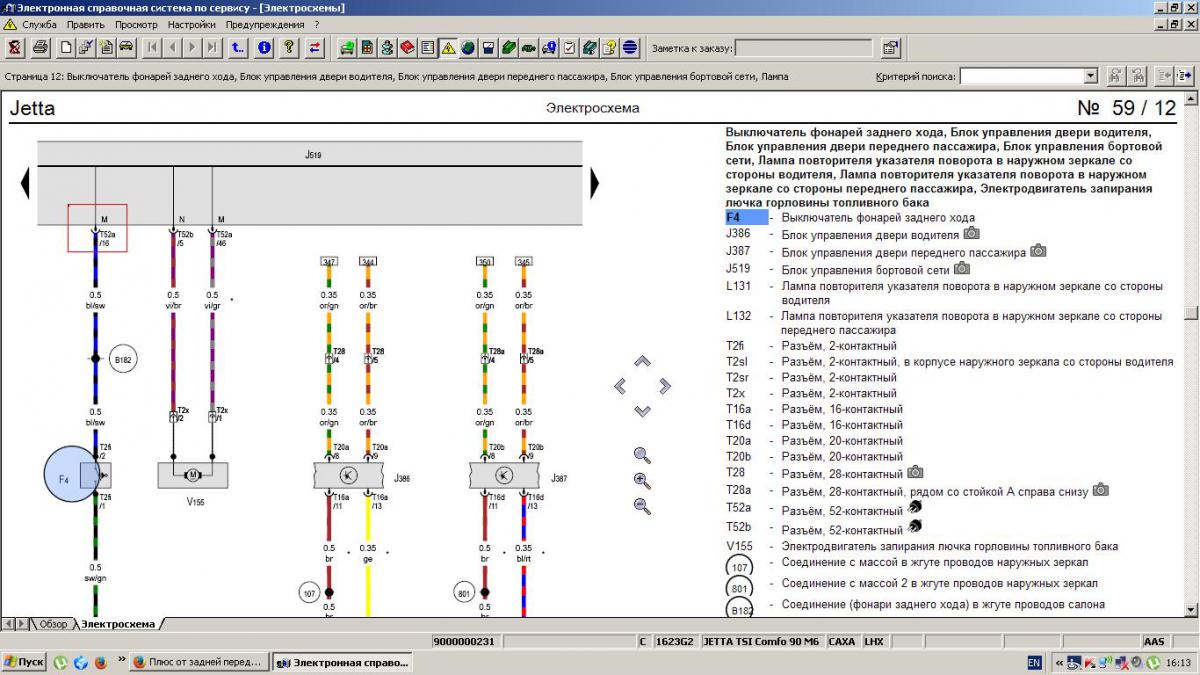
Task: Open the Настройки menu
Action: click(192, 24)
